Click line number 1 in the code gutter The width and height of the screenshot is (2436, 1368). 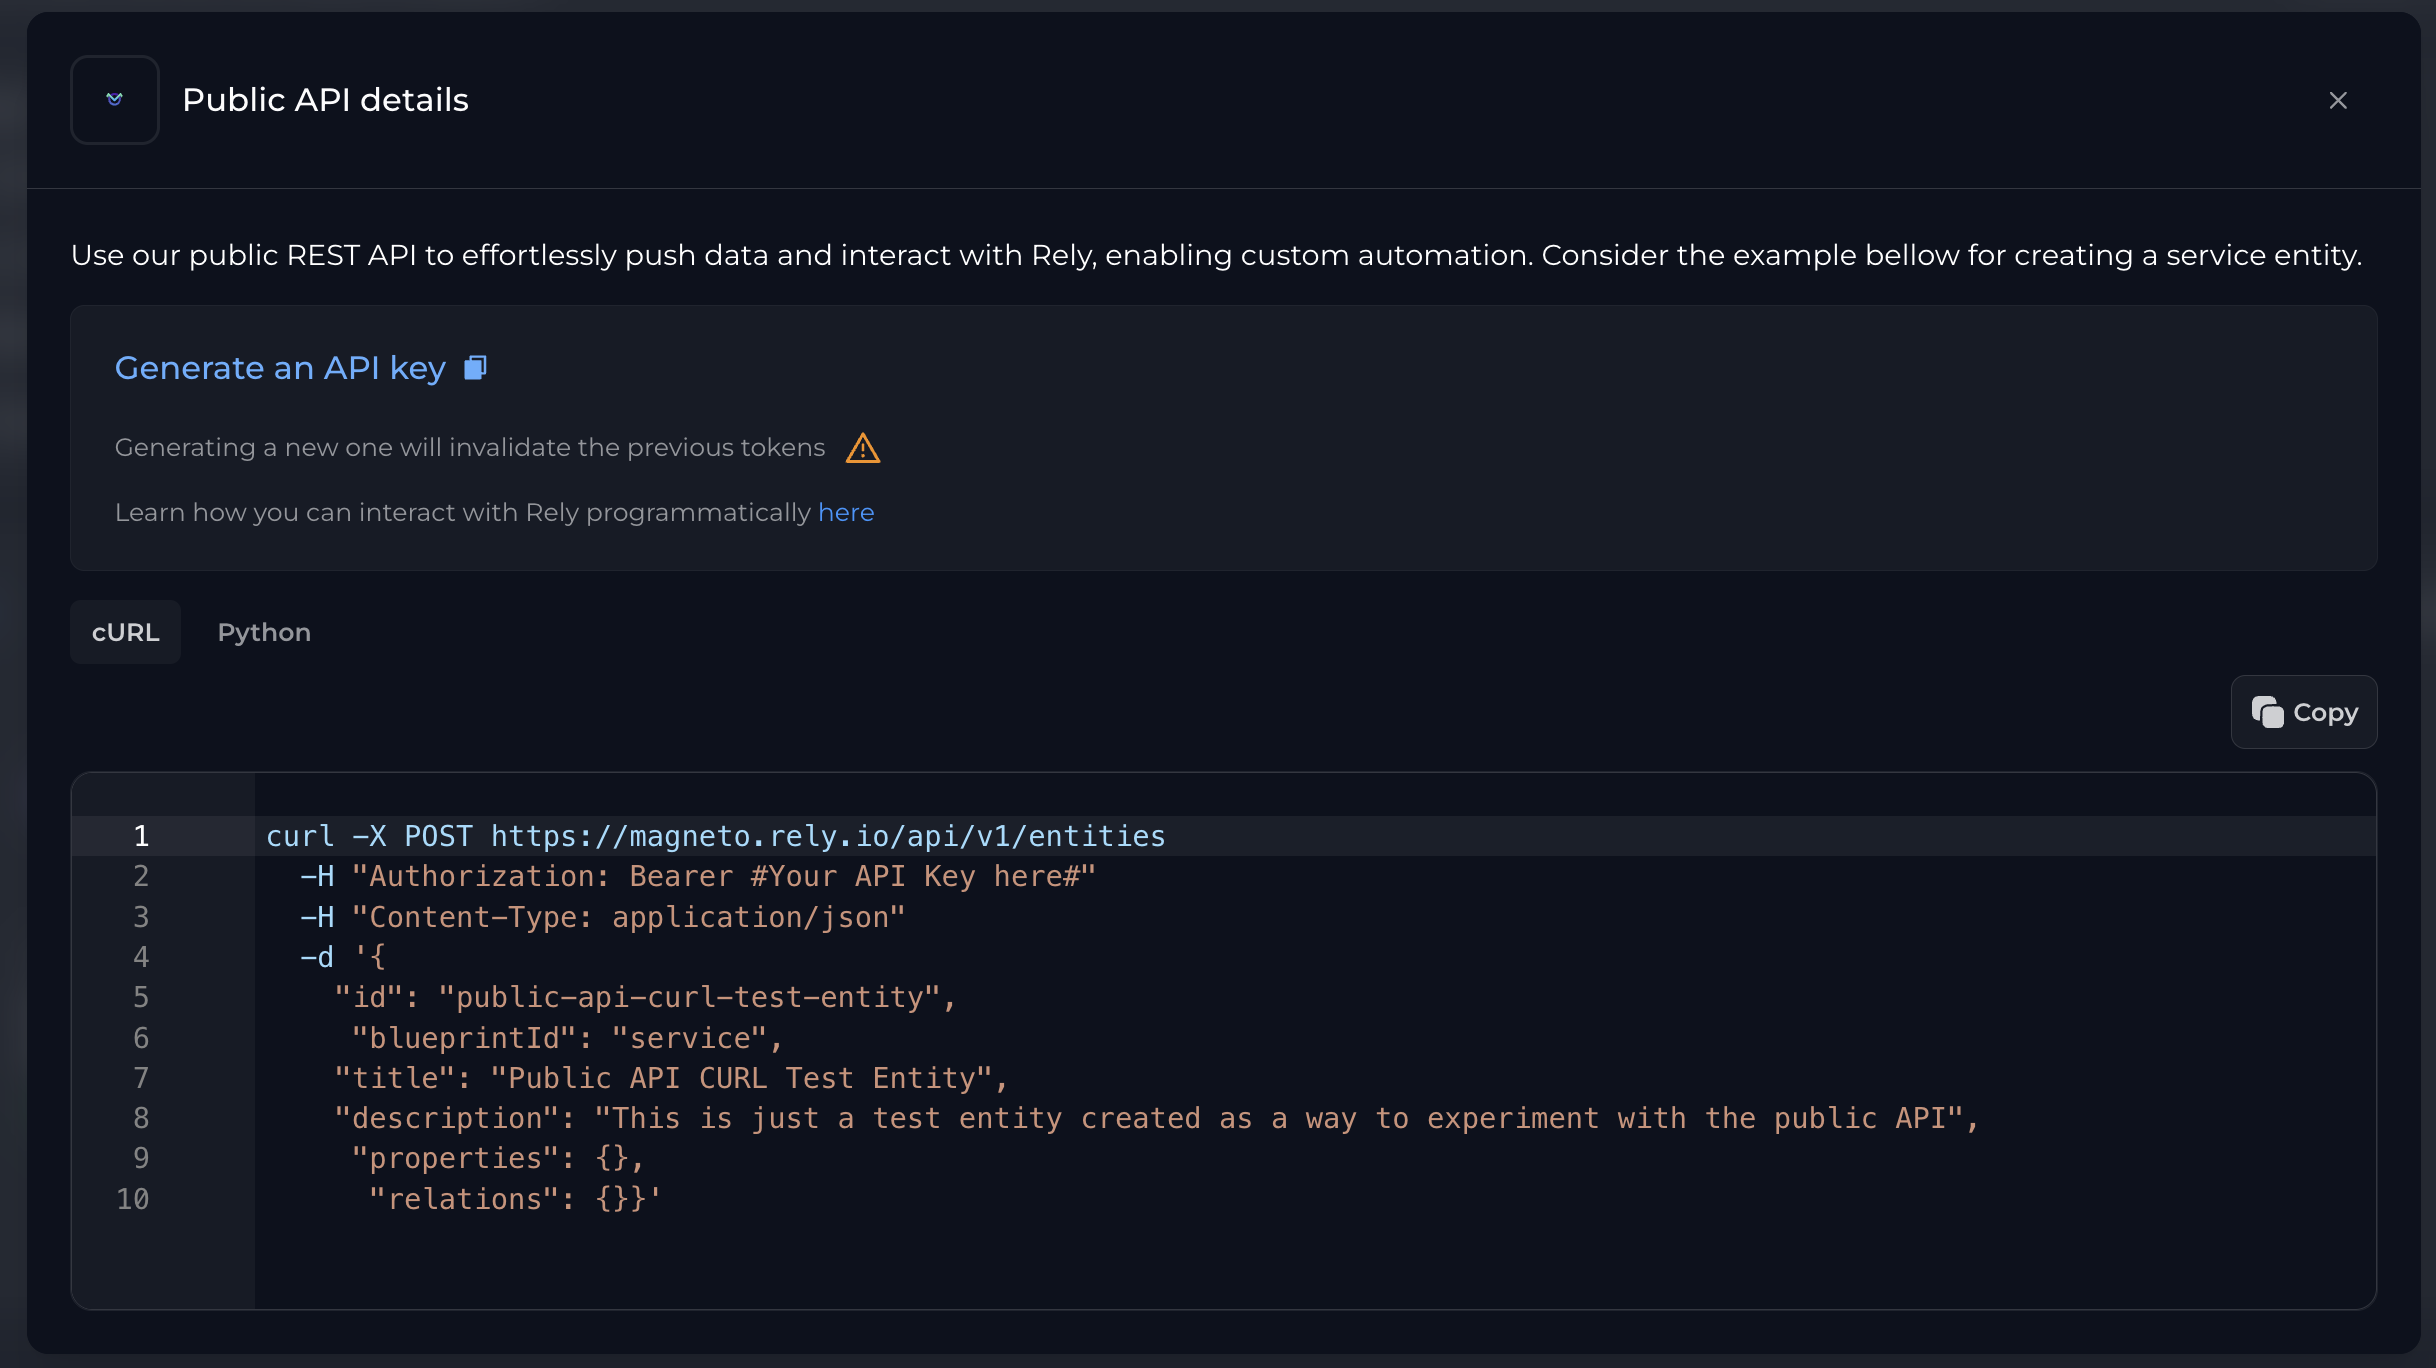pyautogui.click(x=141, y=836)
